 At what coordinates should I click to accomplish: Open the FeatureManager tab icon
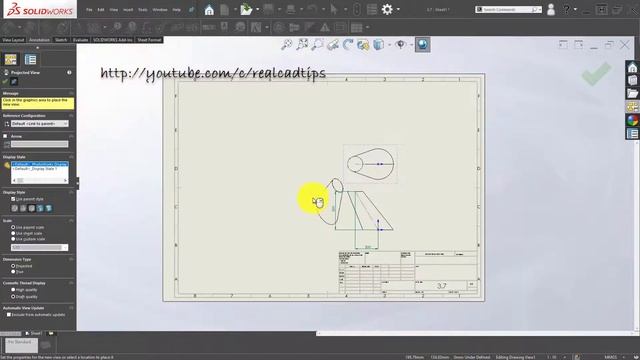(11, 60)
